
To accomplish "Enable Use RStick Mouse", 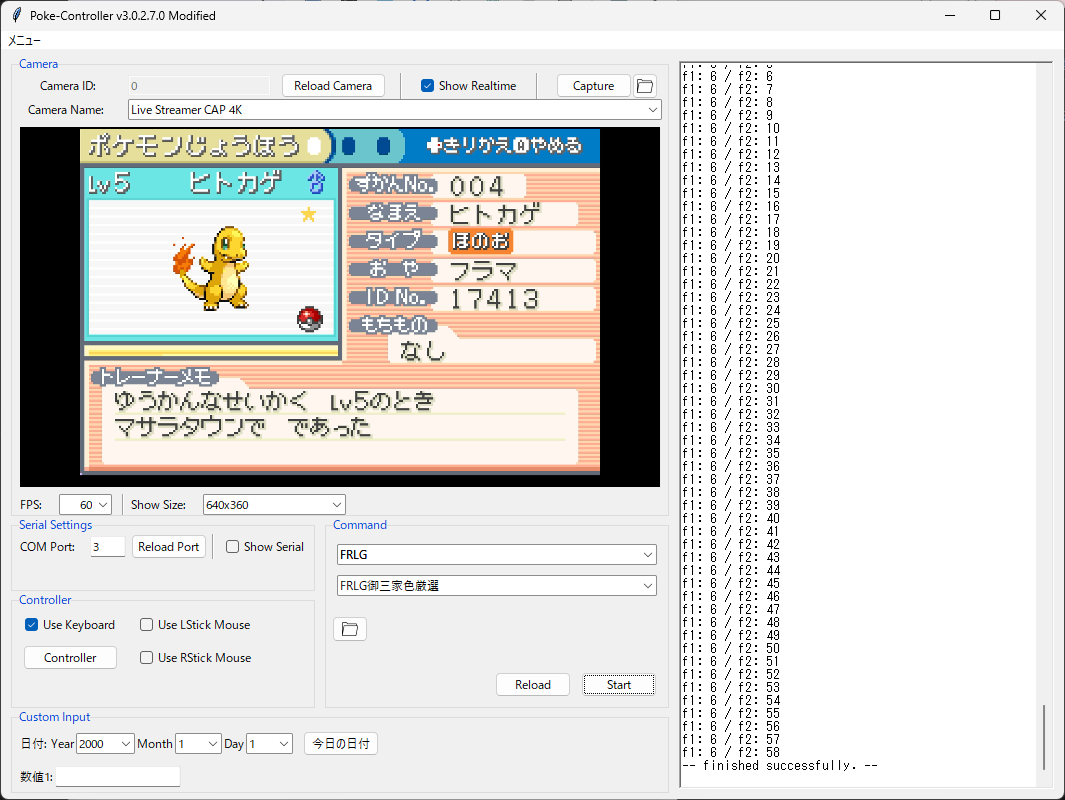I will tap(146, 657).
